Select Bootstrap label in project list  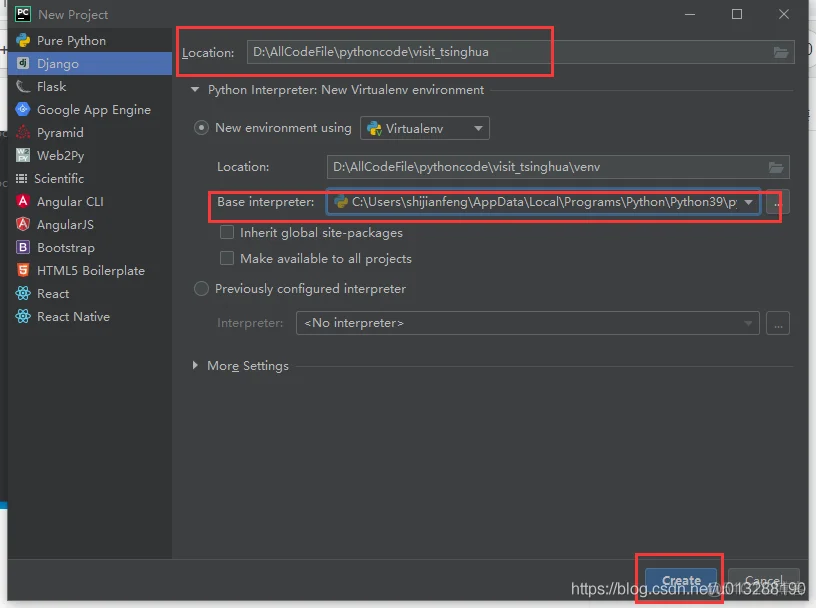(x=66, y=248)
